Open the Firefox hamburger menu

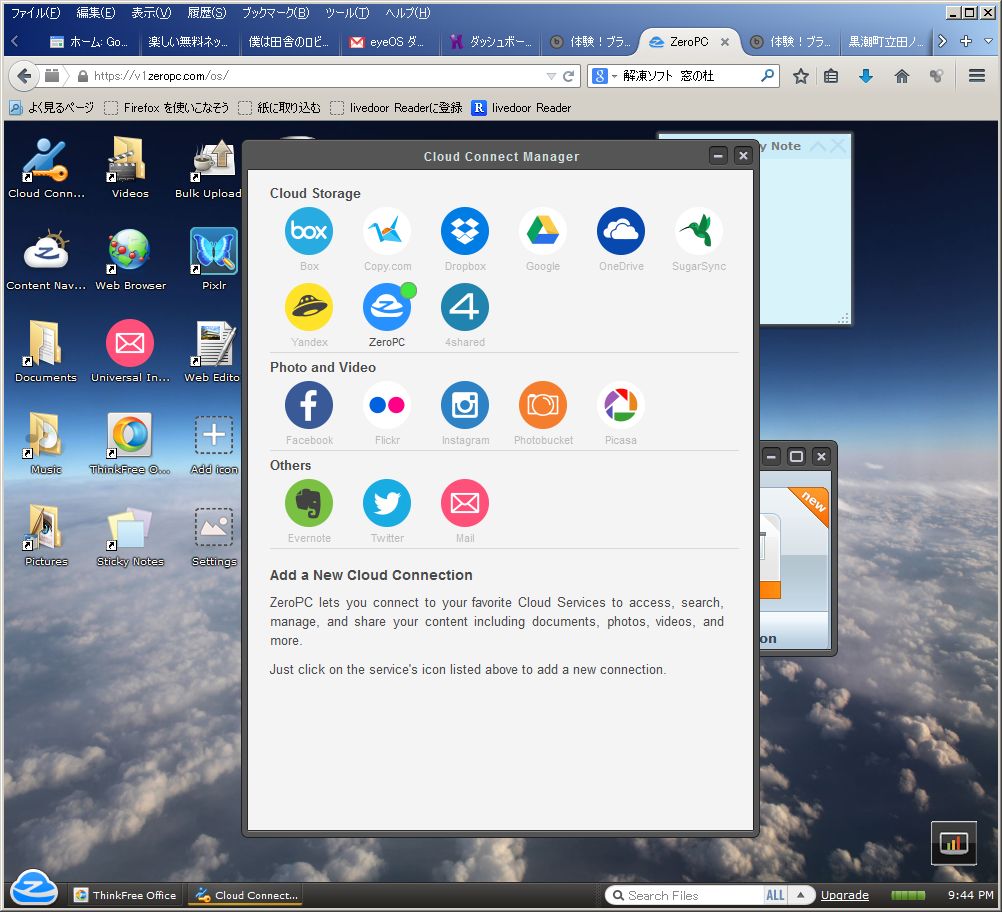tap(976, 76)
